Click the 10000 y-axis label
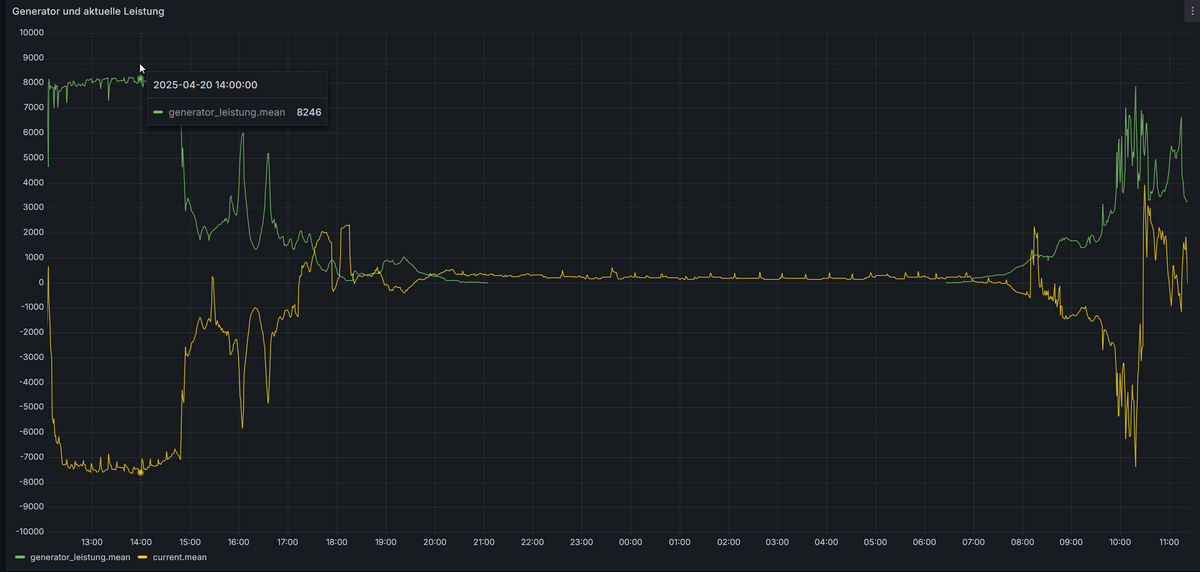The image size is (1200, 572). (32, 32)
